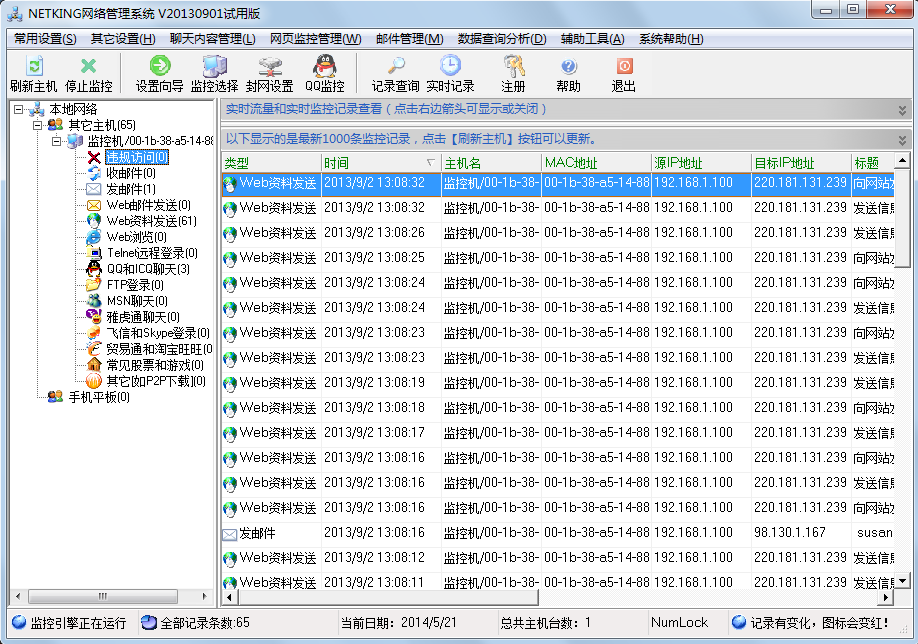The height and width of the screenshot is (644, 918).
Task: Select 手机平板(0) tree node
Action: click(x=99, y=397)
